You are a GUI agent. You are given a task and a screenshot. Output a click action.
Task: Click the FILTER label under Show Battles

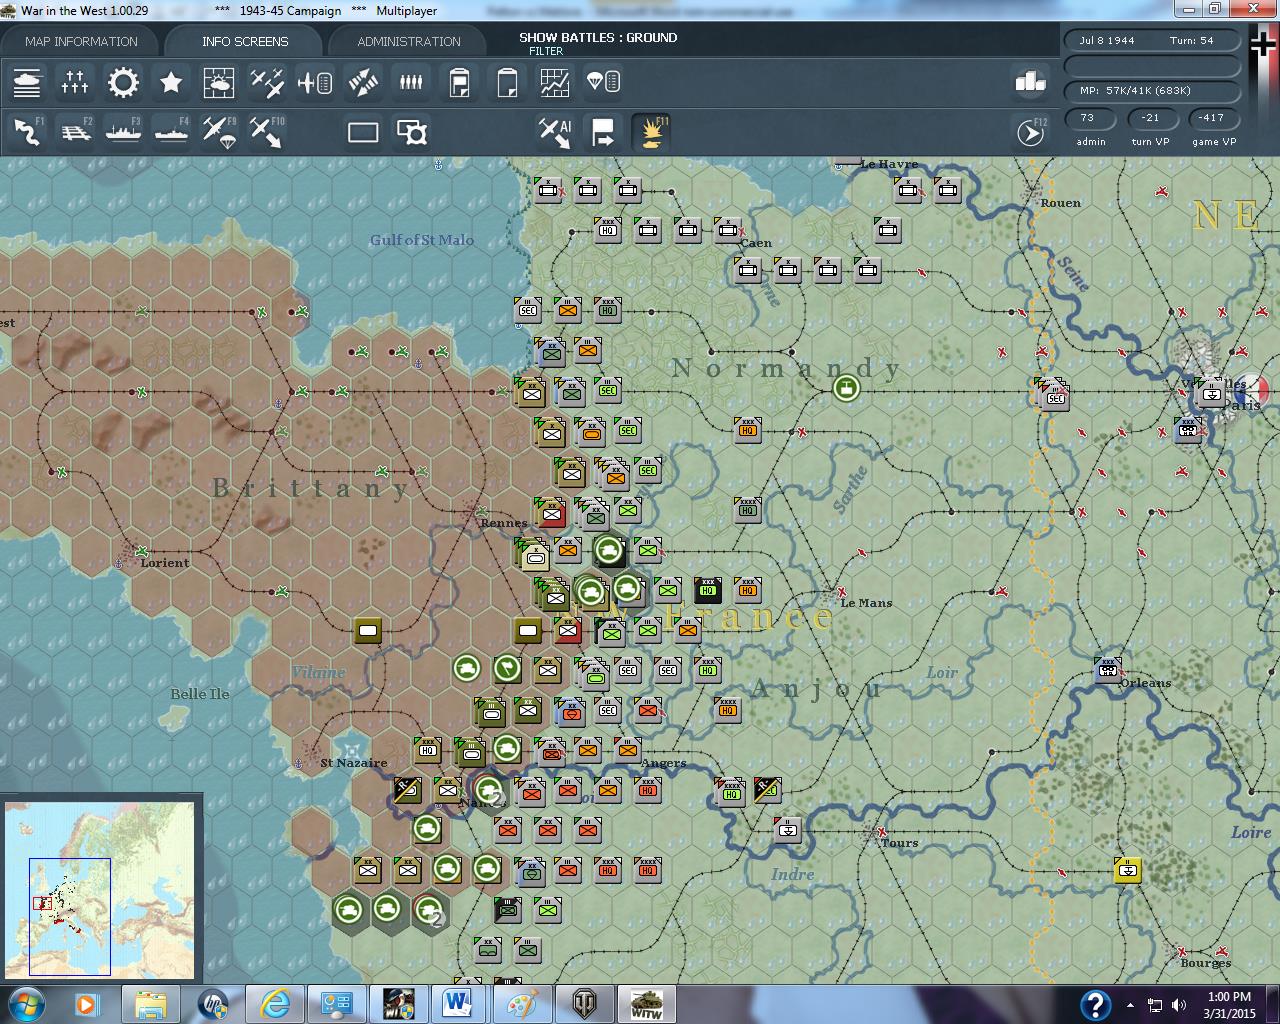546,51
